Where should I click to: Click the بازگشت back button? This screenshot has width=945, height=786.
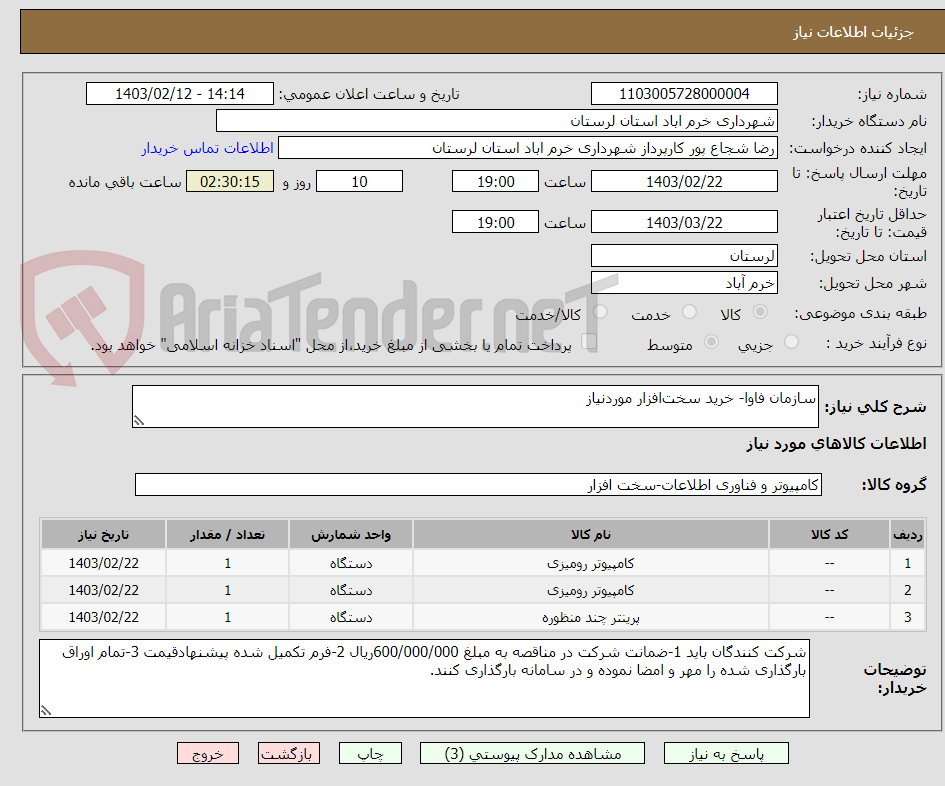point(289,753)
